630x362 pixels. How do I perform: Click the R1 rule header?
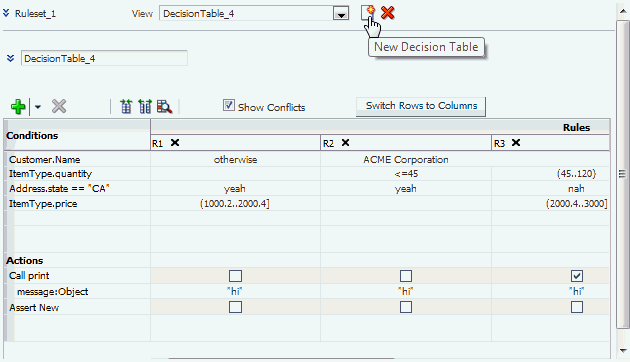[158, 143]
